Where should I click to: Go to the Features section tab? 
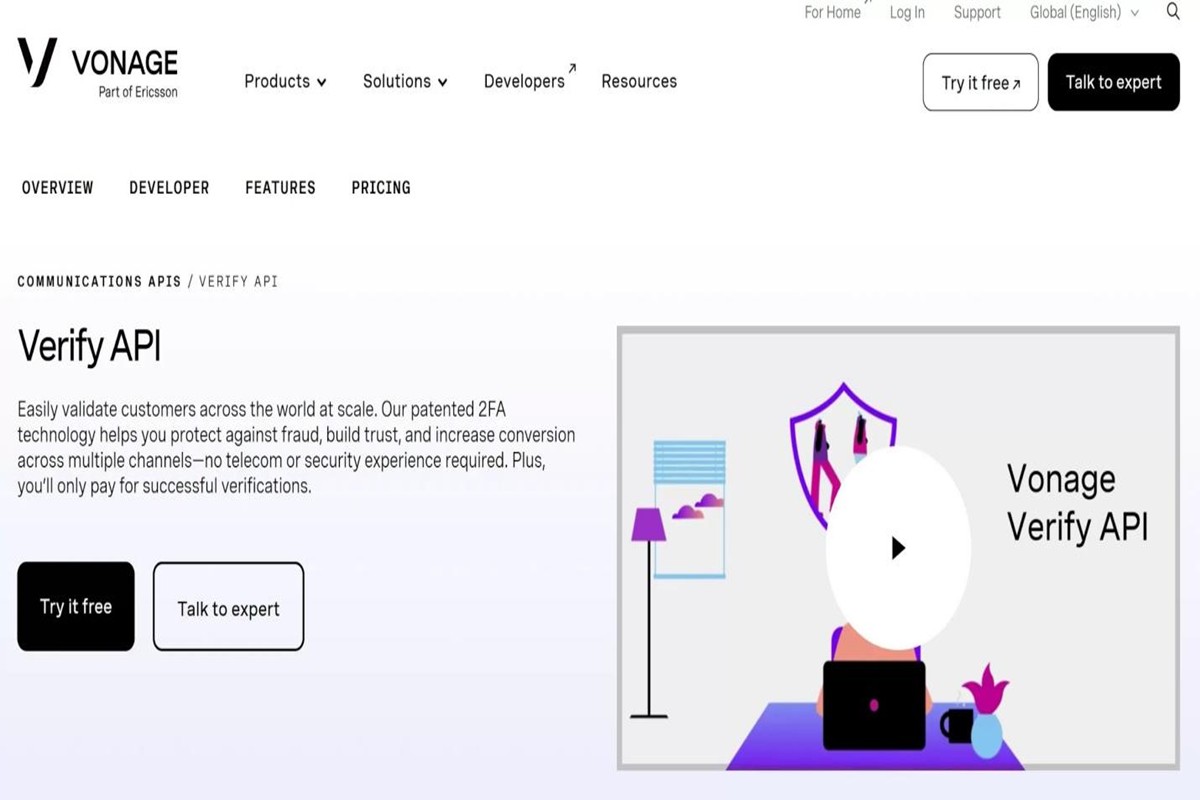point(280,188)
